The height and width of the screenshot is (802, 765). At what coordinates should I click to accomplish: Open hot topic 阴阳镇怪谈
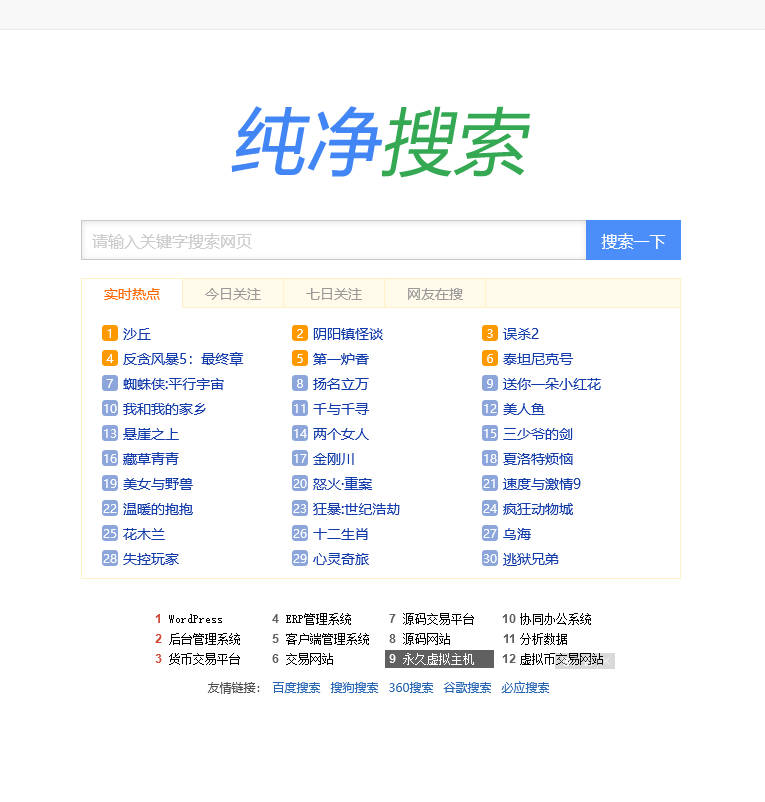[348, 334]
